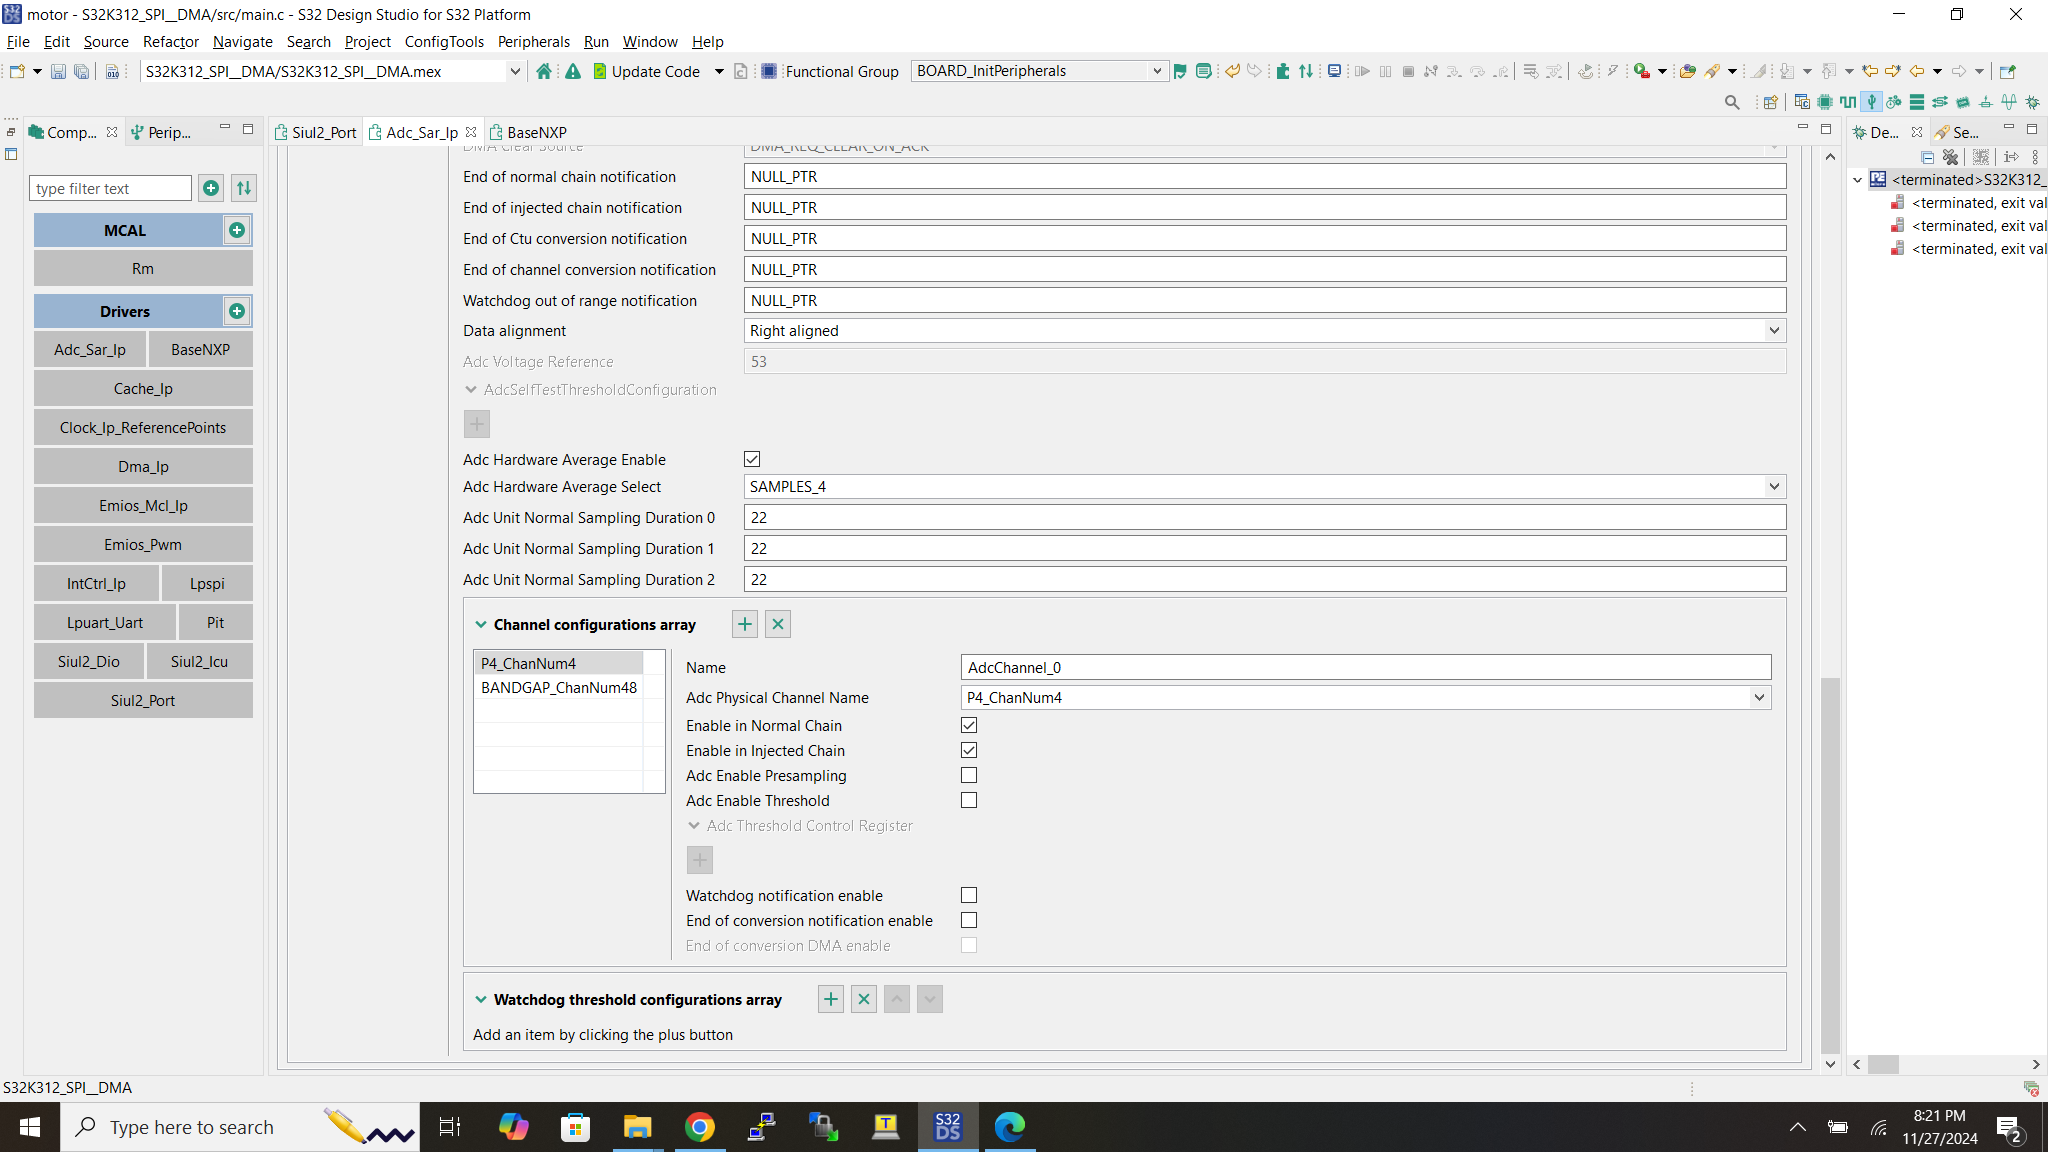Enable Adc Enable Presampling

968,775
